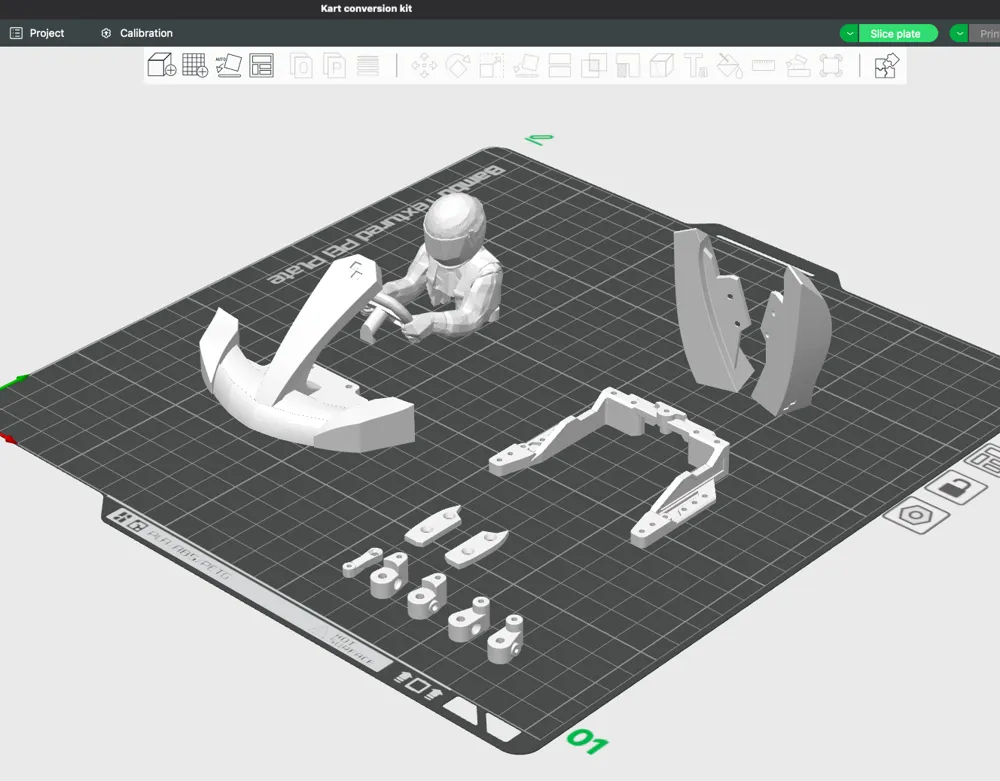Screen dimensions: 1000x781
Task: Click the Slice plate button
Action: click(x=897, y=33)
